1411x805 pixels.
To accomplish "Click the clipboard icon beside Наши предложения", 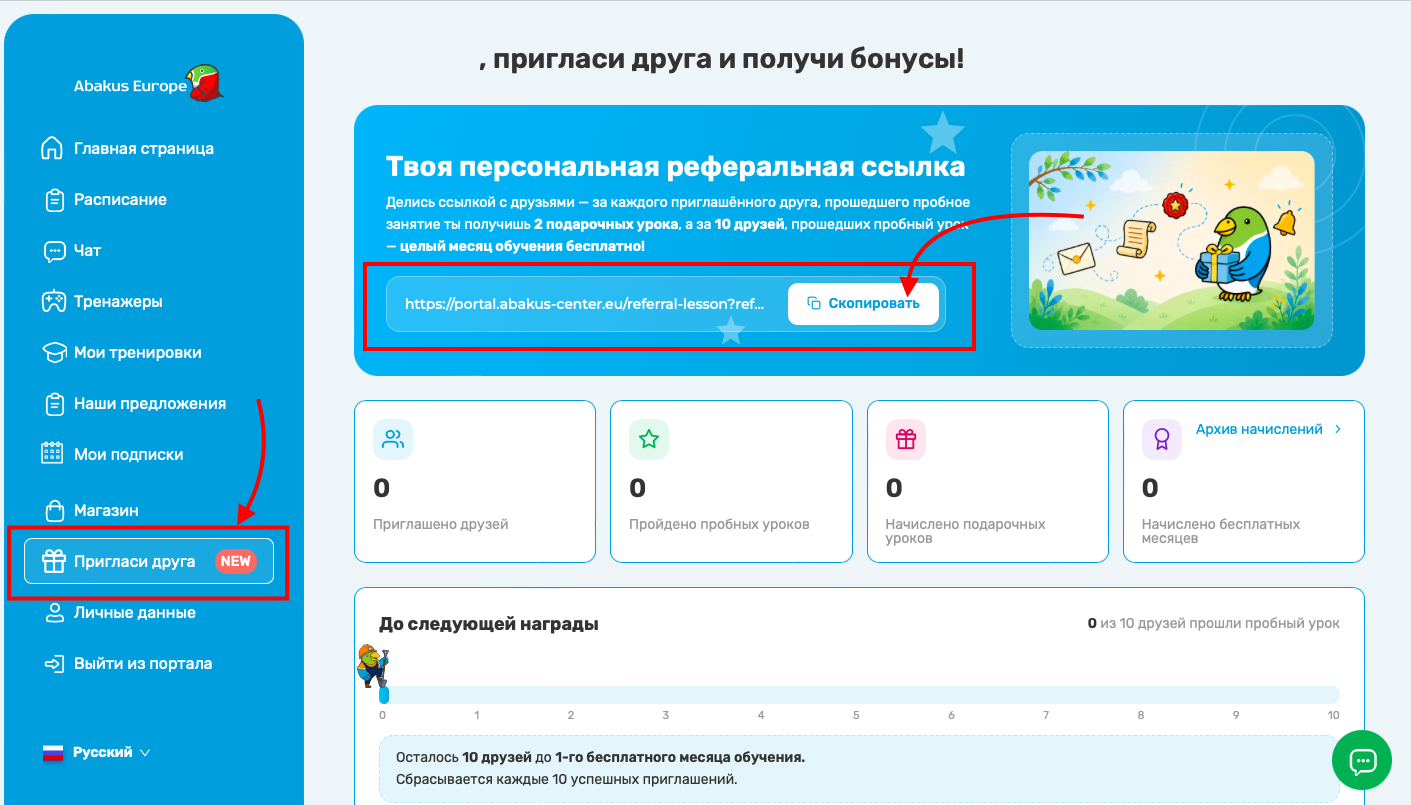I will 53,404.
